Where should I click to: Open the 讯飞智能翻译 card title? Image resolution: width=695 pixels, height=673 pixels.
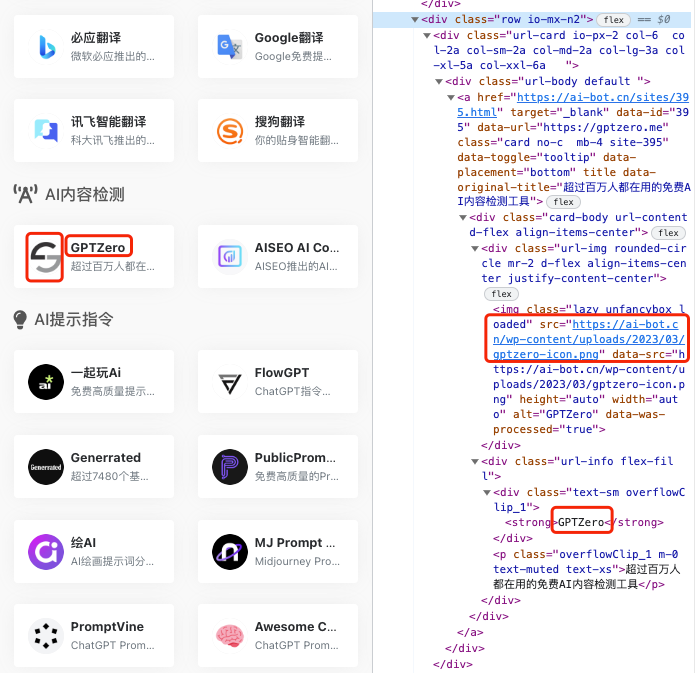[109, 121]
